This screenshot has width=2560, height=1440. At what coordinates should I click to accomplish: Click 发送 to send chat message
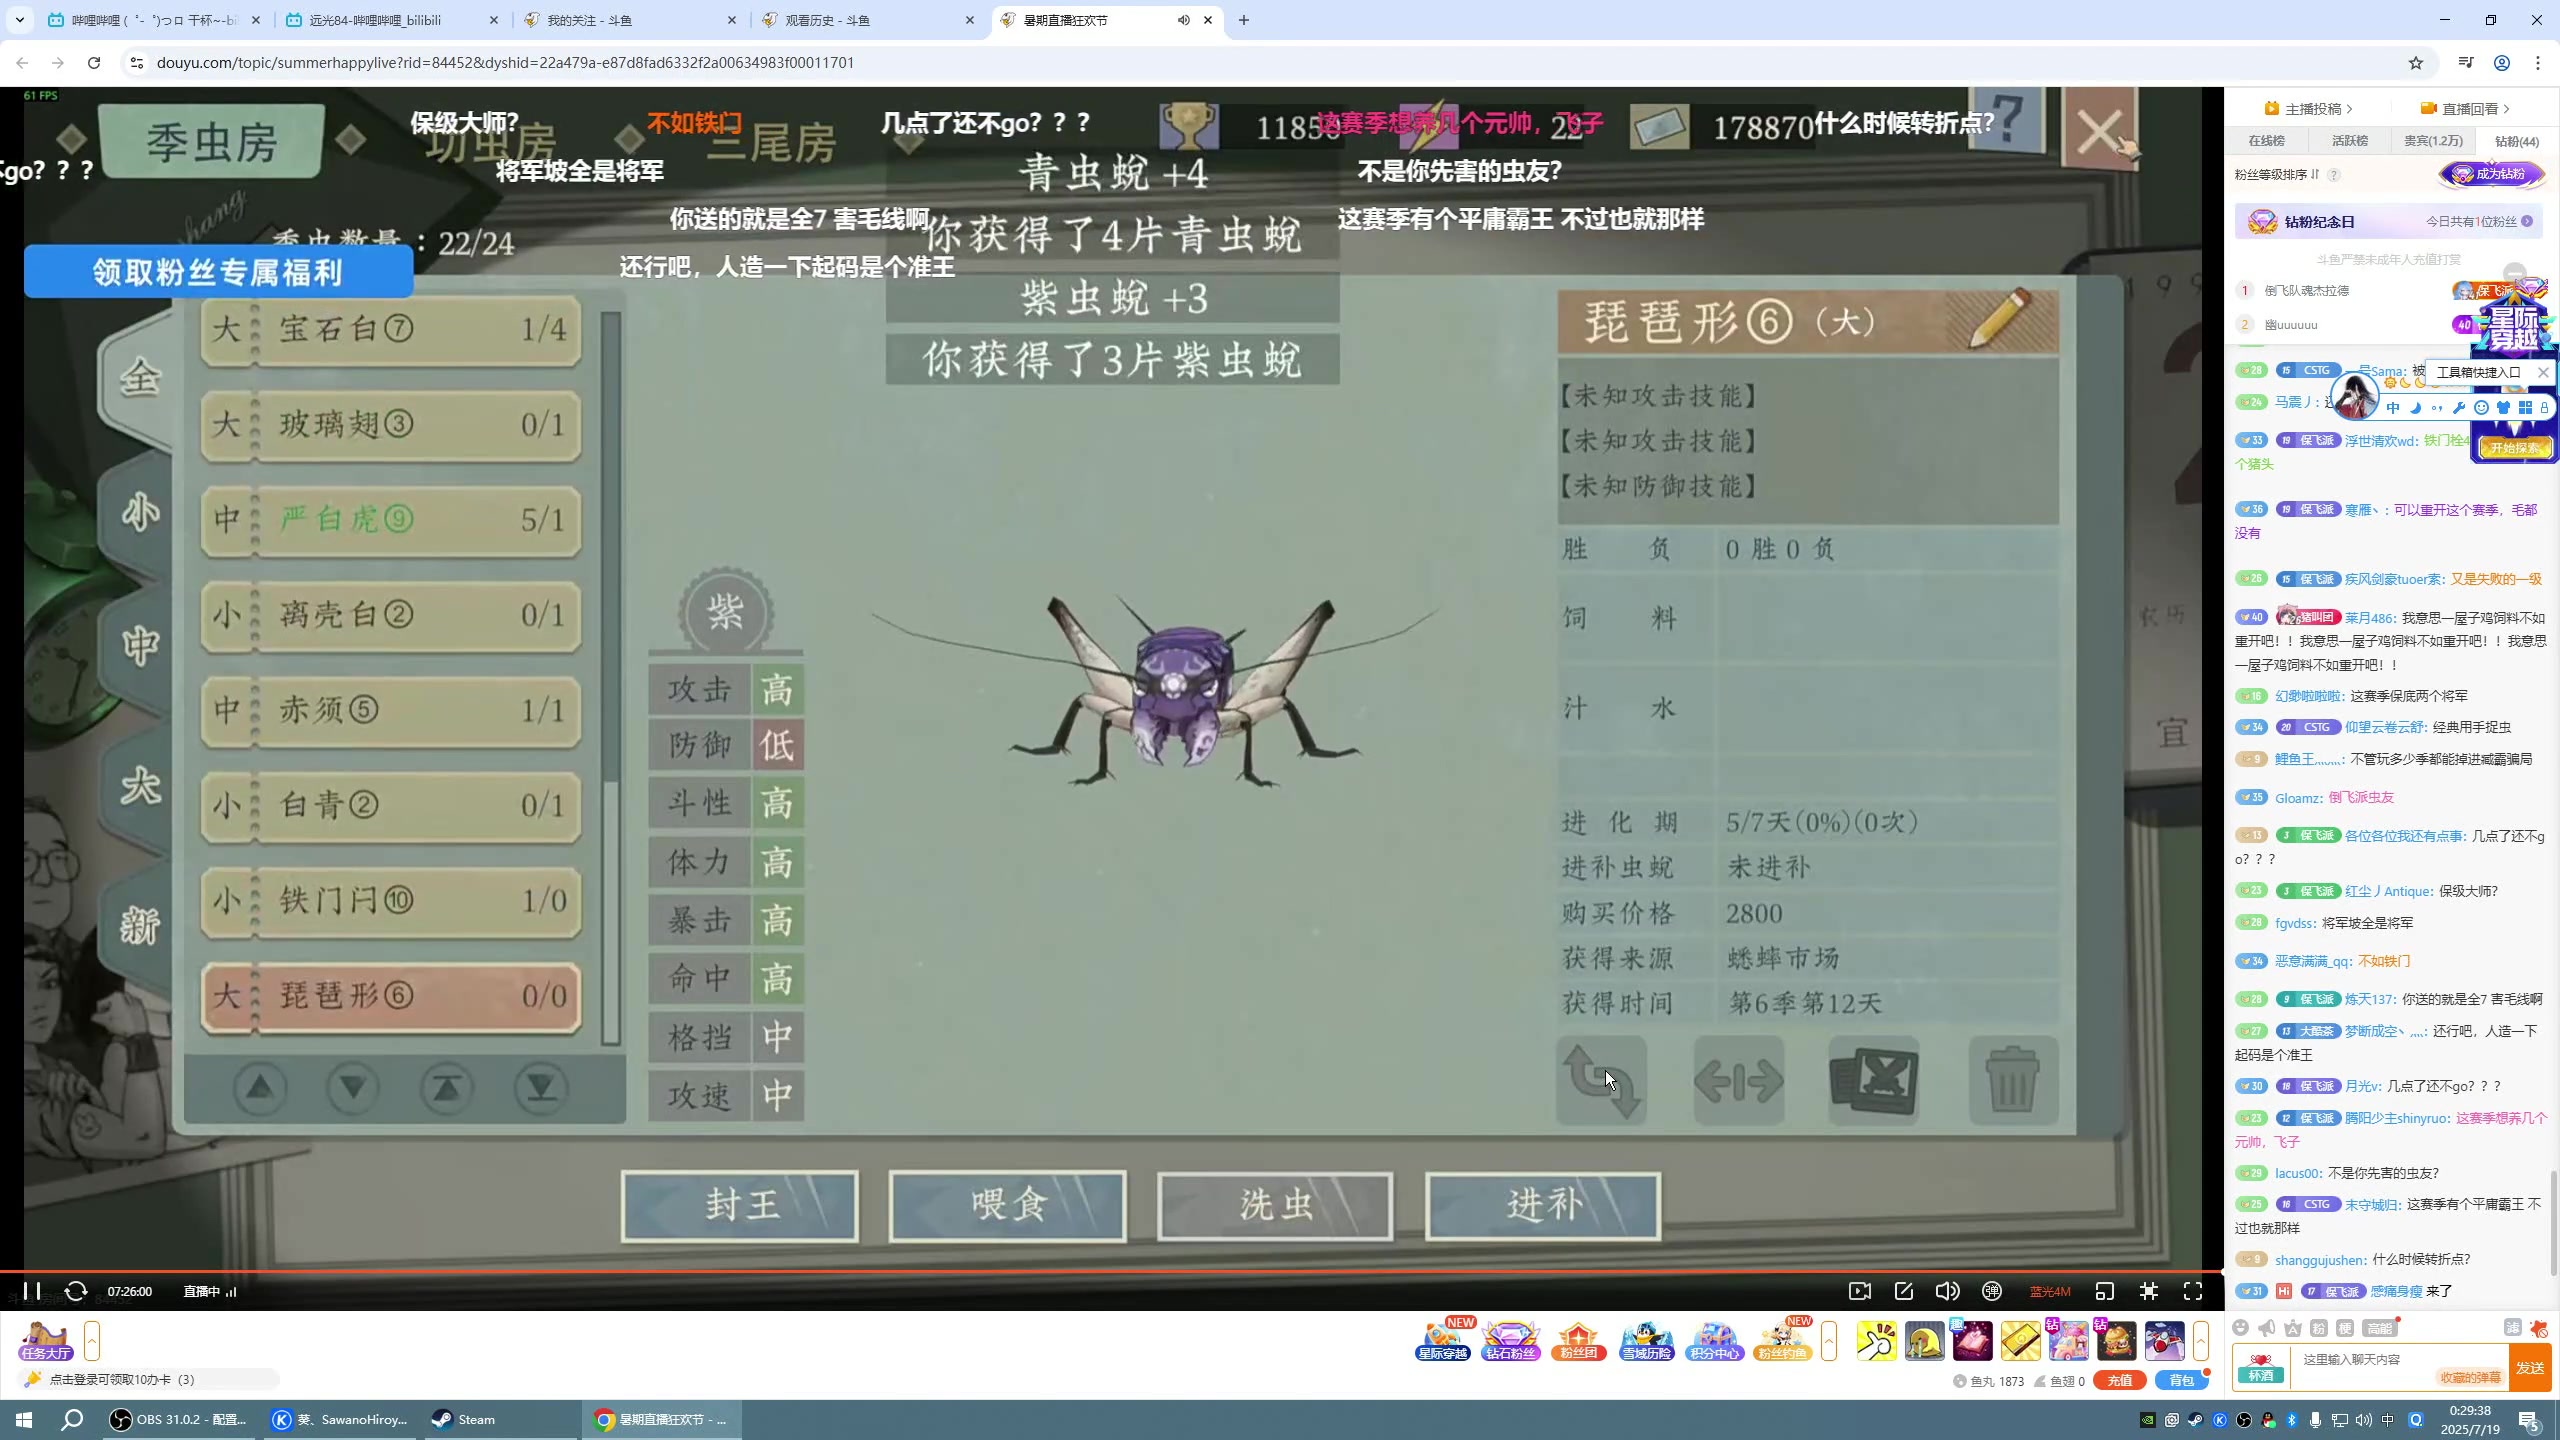coord(2531,1368)
